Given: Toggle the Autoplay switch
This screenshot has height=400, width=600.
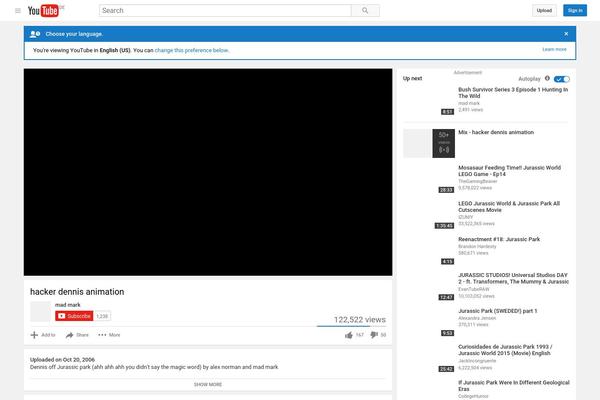Looking at the screenshot, I should point(562,79).
